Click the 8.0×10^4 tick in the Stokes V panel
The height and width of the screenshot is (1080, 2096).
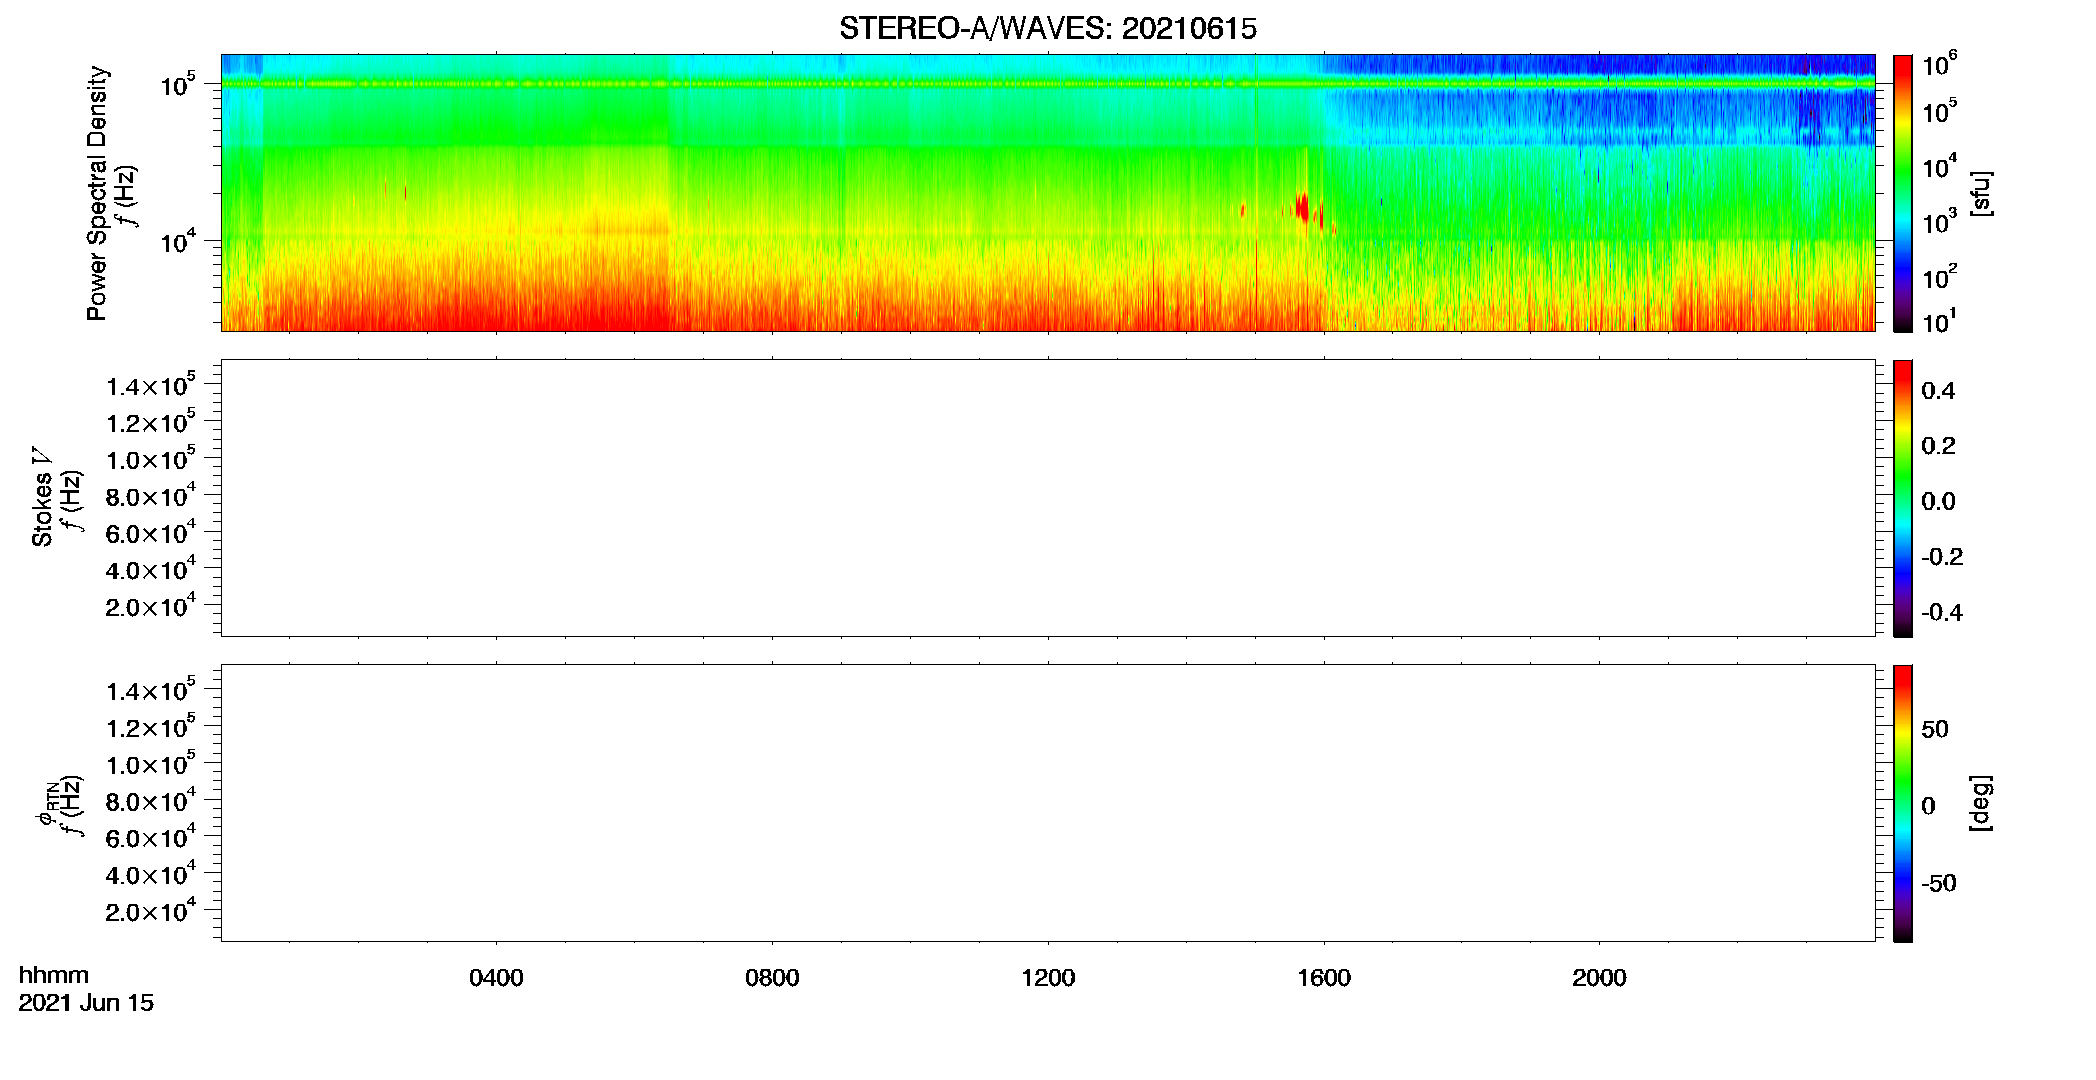coord(151,496)
